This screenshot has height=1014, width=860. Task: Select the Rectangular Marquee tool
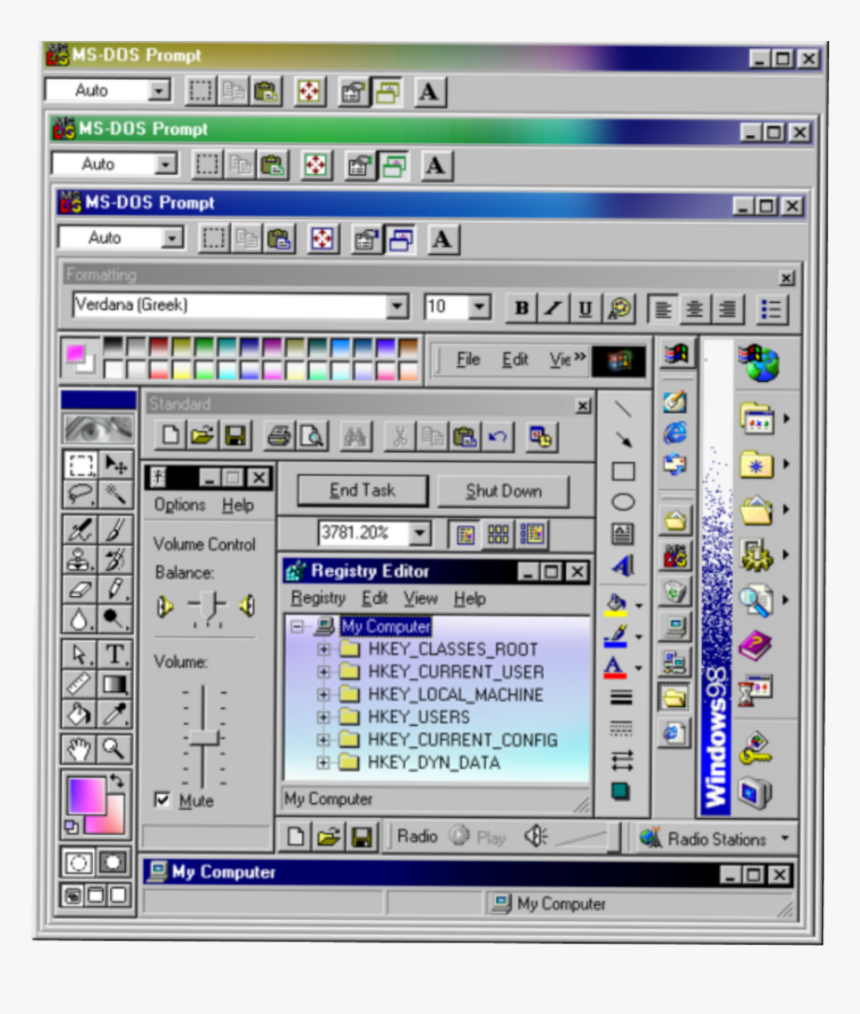tap(81, 464)
